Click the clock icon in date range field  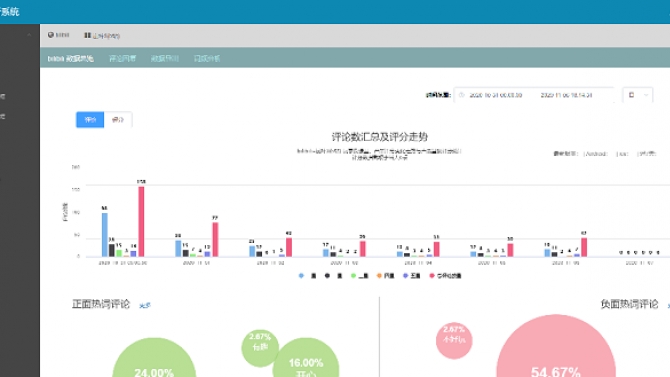tap(461, 95)
